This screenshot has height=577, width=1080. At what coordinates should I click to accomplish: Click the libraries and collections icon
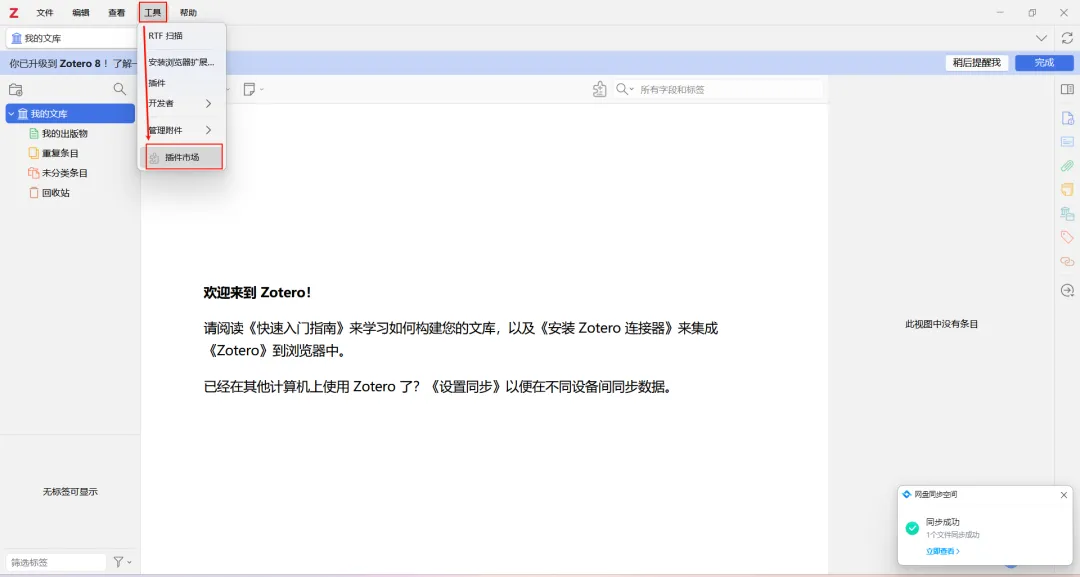click(1067, 213)
